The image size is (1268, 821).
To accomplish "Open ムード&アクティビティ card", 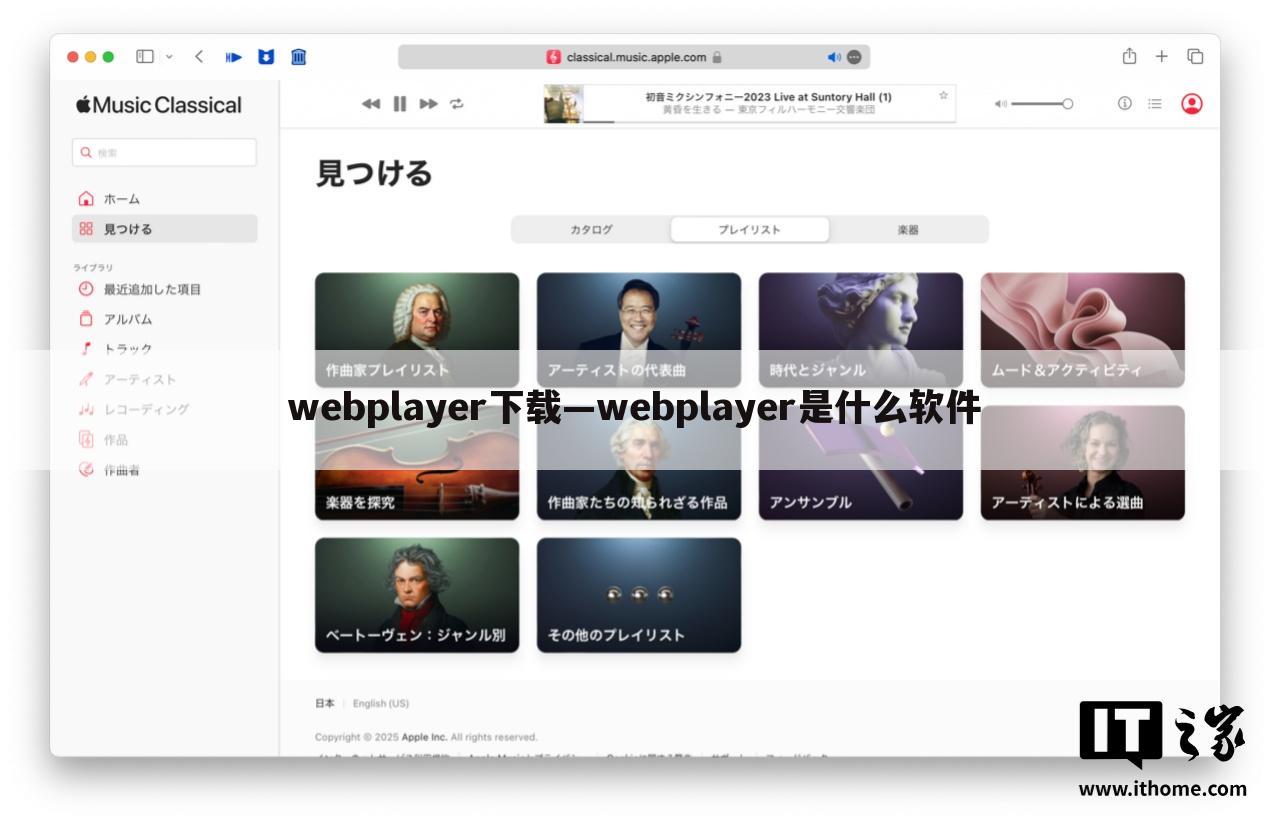I will pyautogui.click(x=1083, y=330).
